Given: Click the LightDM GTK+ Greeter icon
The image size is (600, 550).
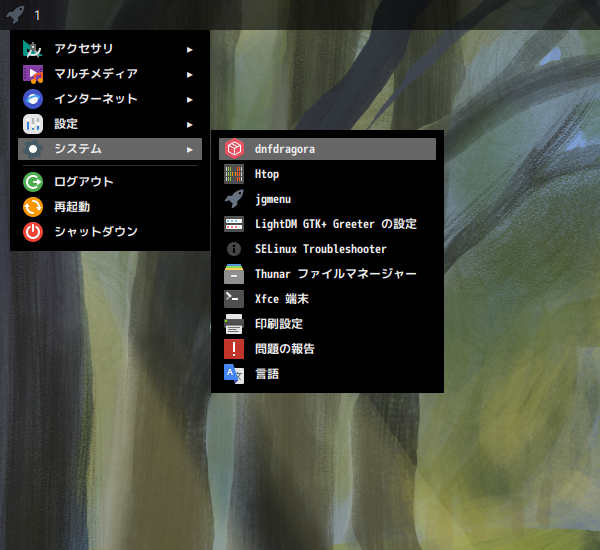Looking at the screenshot, I should [234, 224].
